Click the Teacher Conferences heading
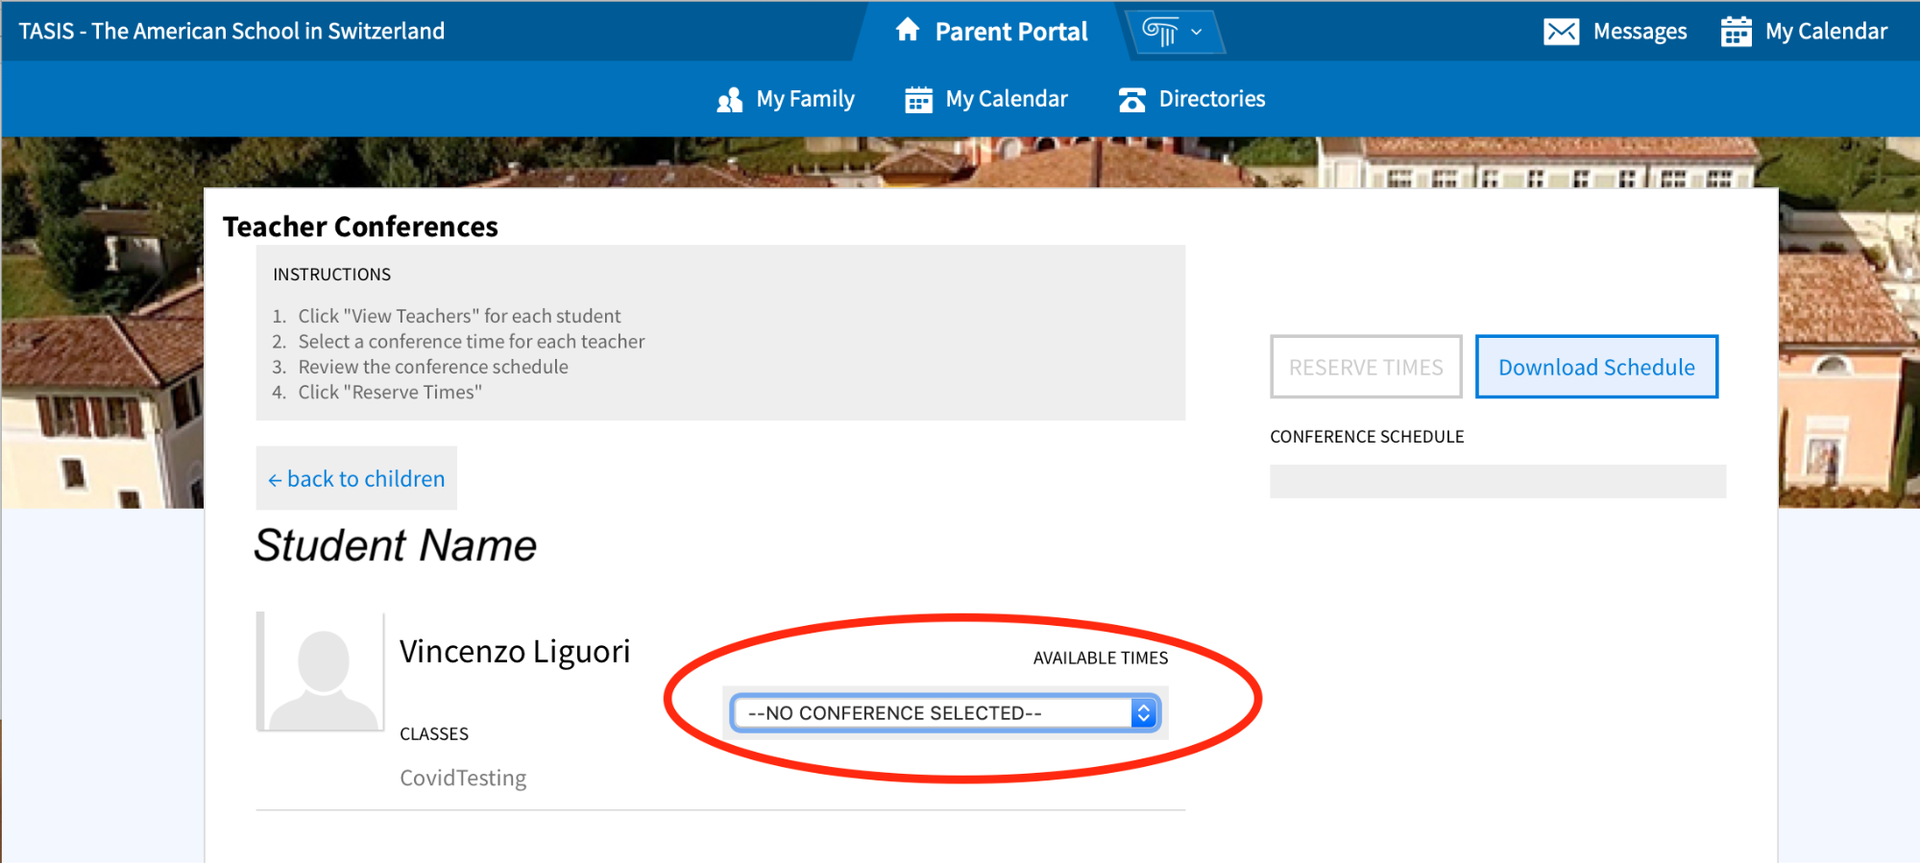 point(360,227)
